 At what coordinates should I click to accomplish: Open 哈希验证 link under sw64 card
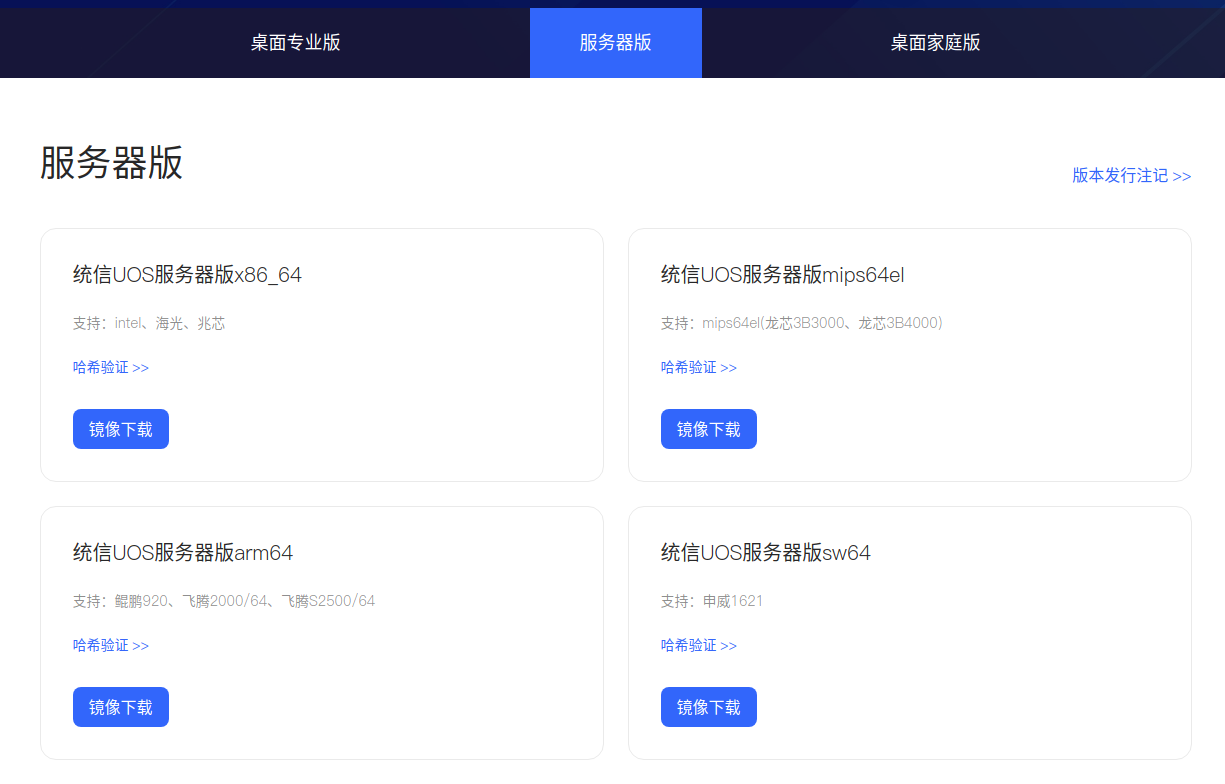pos(699,645)
